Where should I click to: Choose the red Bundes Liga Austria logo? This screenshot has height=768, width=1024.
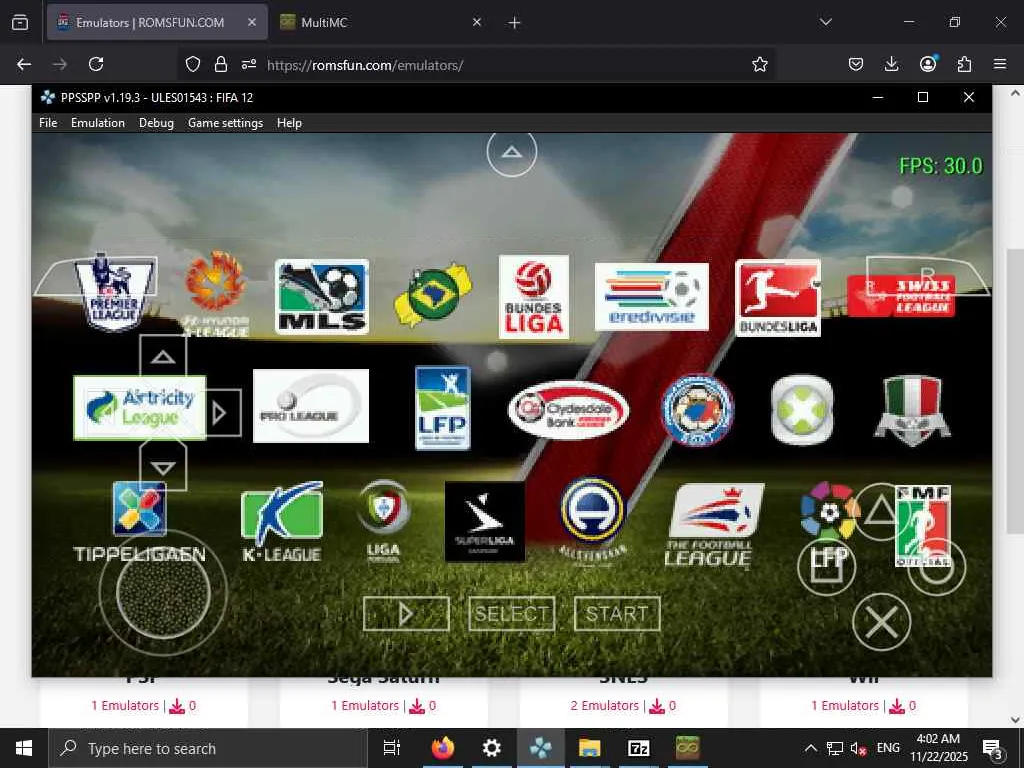(534, 297)
